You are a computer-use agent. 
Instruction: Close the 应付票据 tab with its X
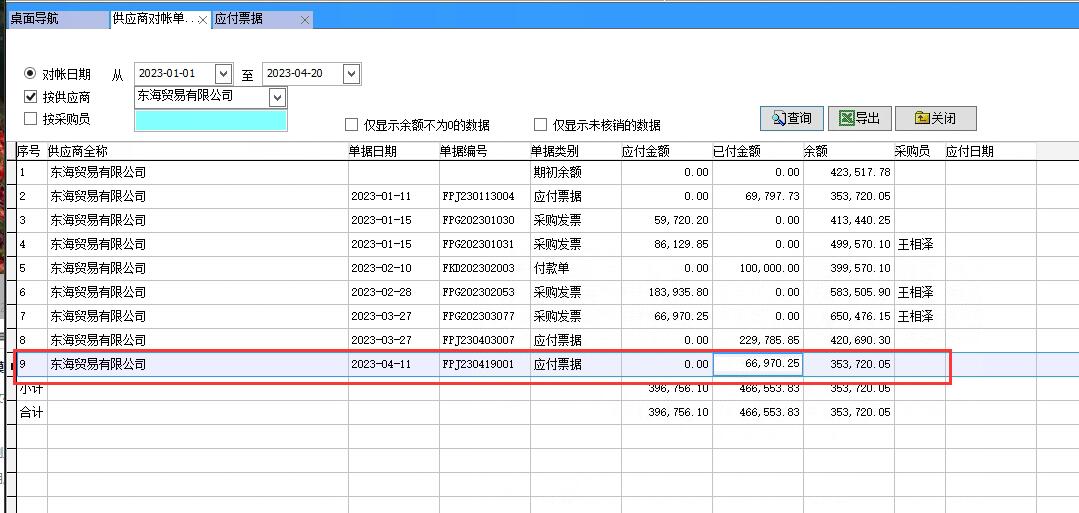tap(305, 20)
